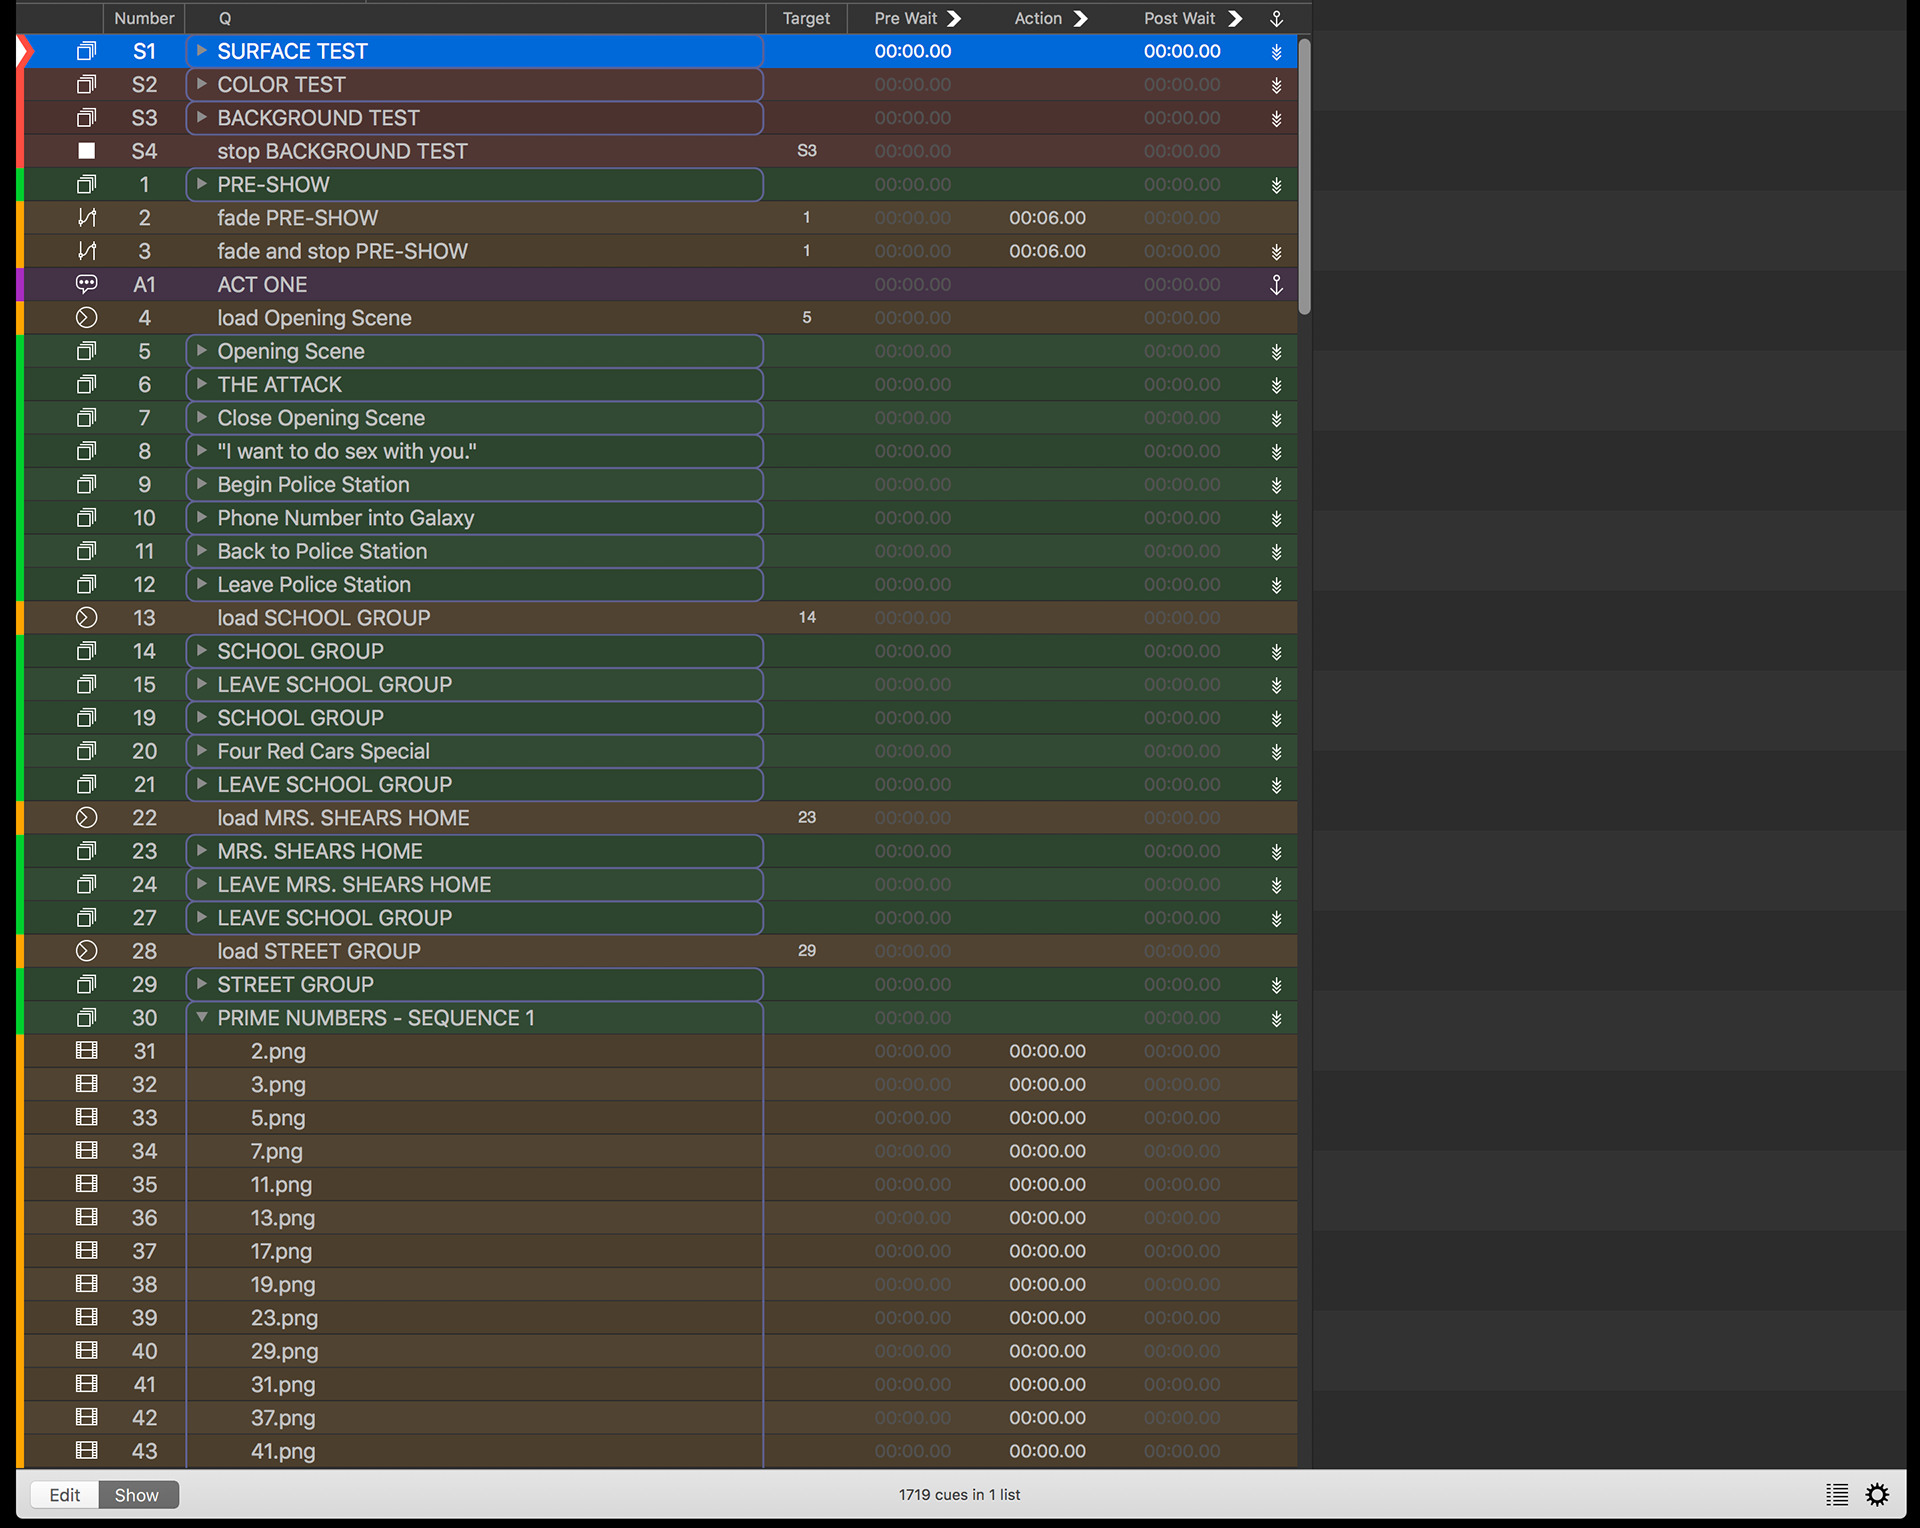The image size is (1920, 1528).
Task: Click the memo cue icon on A1
Action: pos(87,284)
